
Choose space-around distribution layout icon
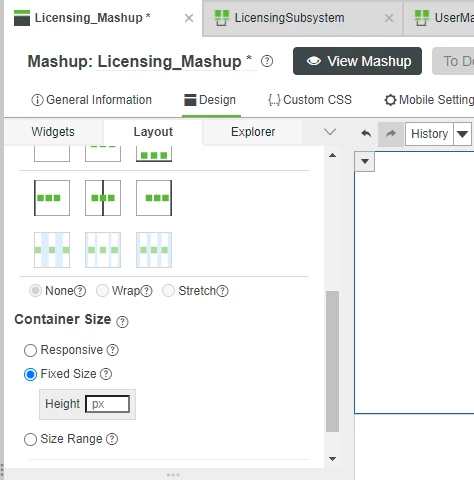(103, 250)
